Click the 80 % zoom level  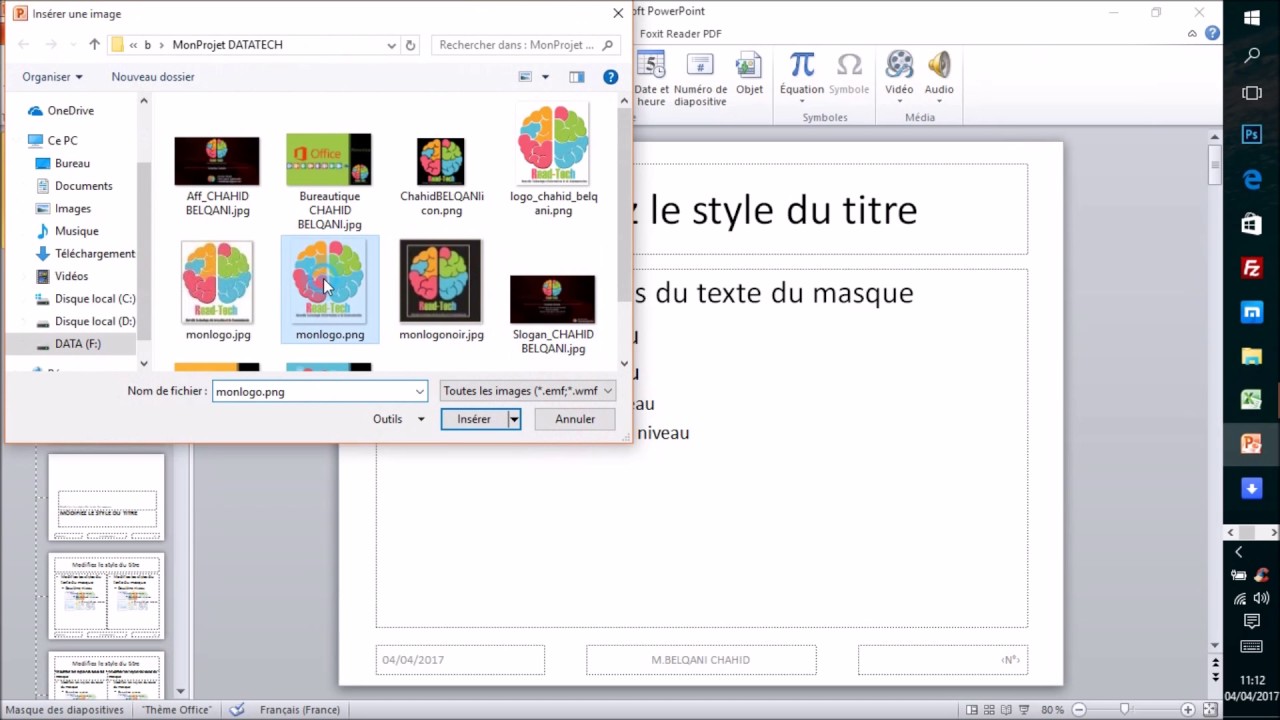[x=1052, y=710]
